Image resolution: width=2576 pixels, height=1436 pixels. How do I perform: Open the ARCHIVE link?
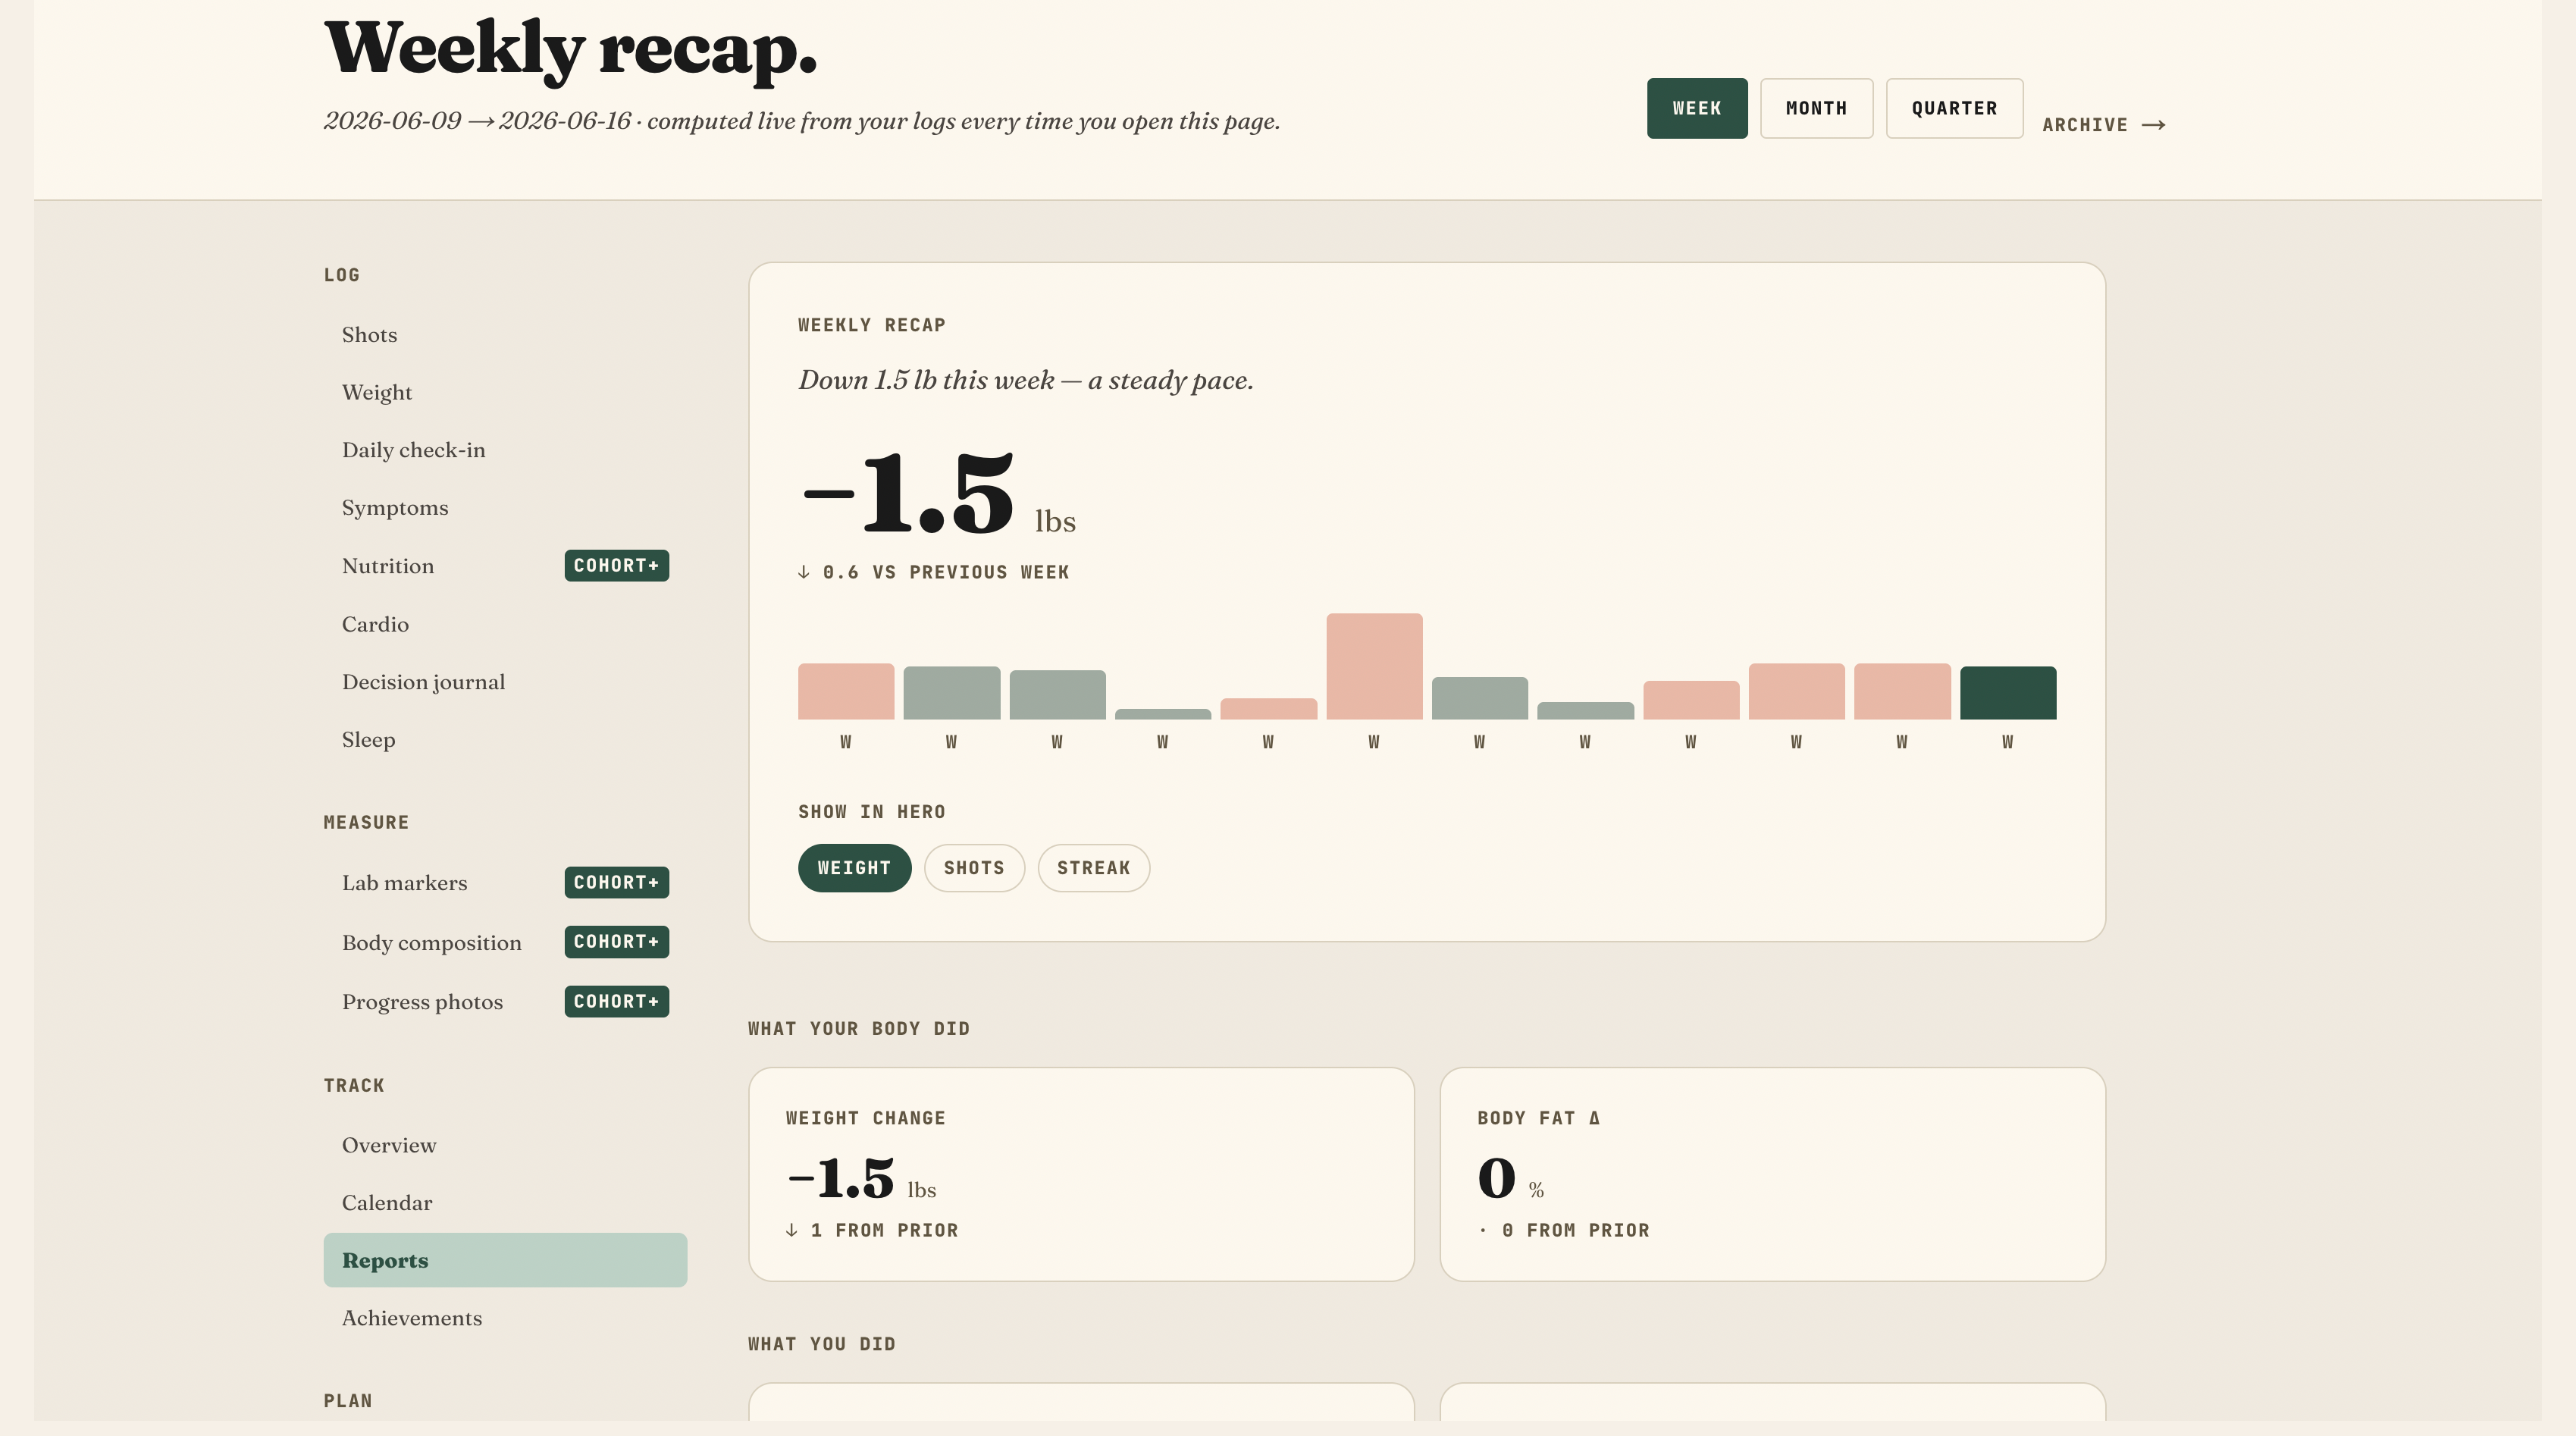2103,125
